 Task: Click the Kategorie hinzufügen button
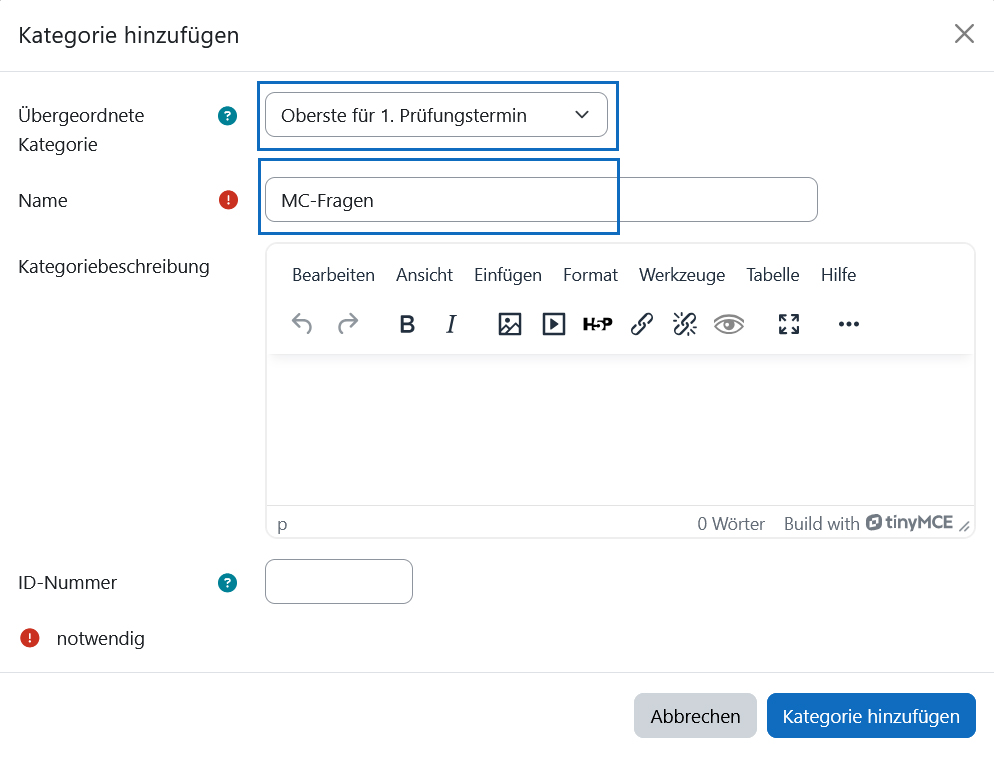pos(871,716)
